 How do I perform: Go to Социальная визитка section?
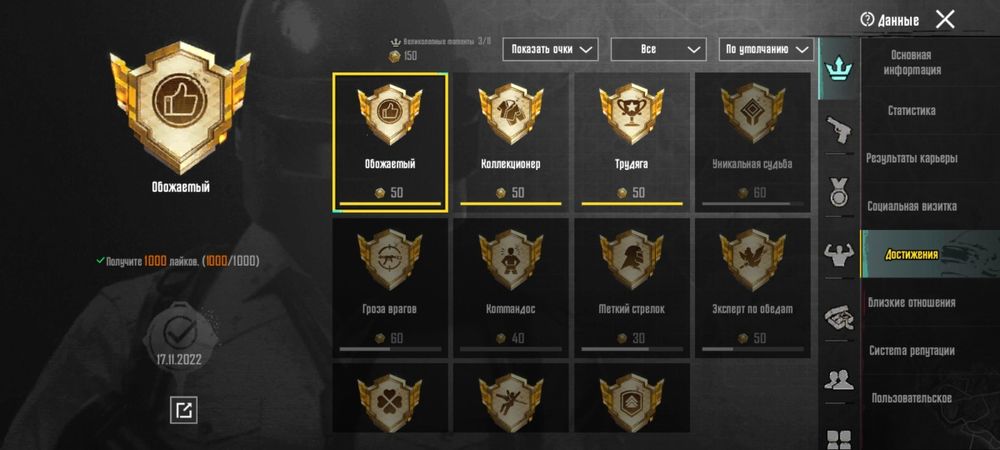tap(911, 207)
